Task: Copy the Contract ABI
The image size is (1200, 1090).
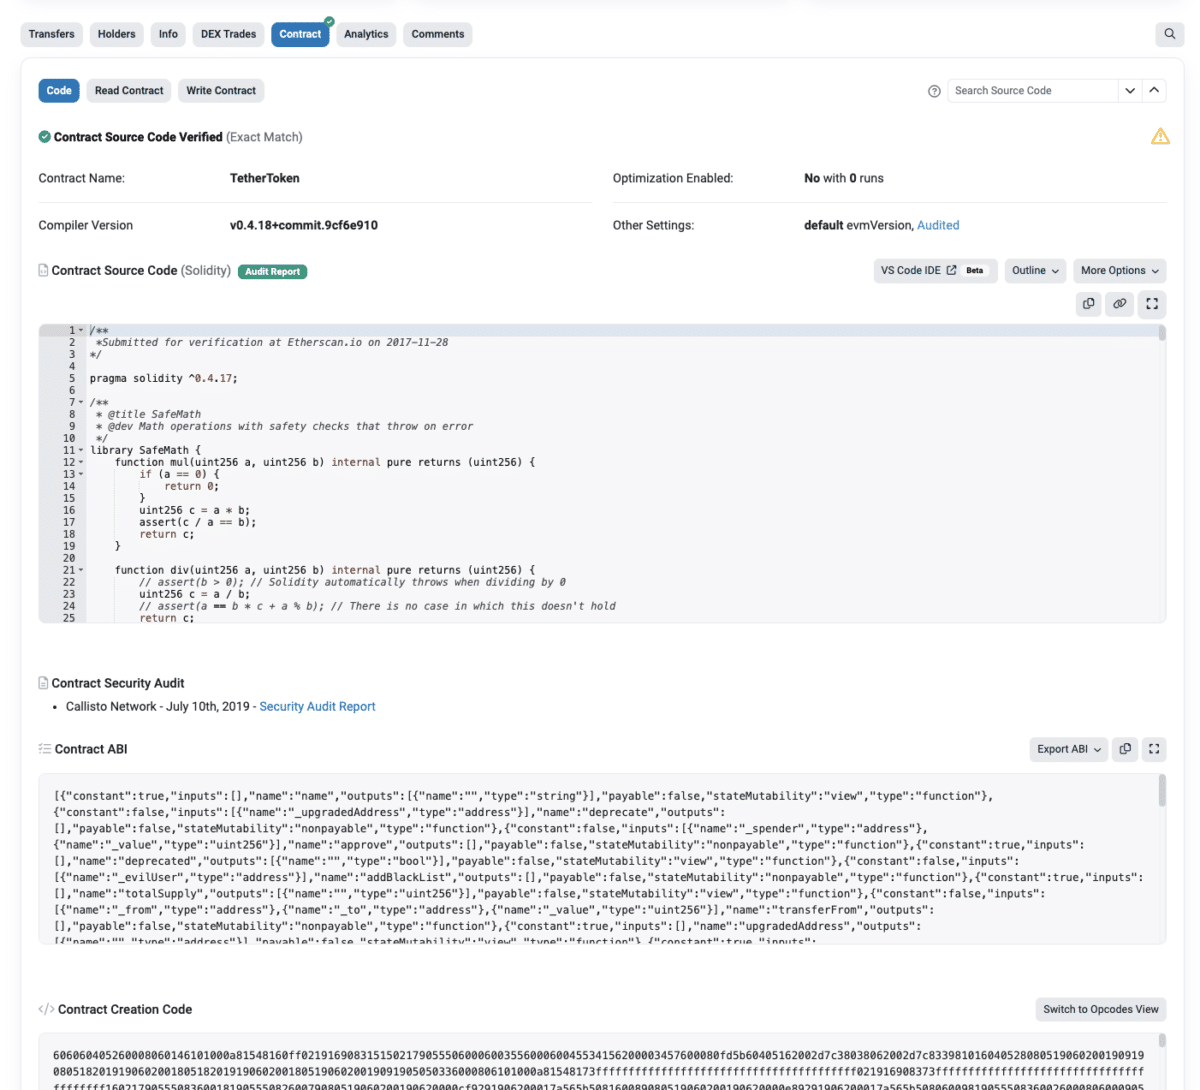Action: [x=1124, y=748]
